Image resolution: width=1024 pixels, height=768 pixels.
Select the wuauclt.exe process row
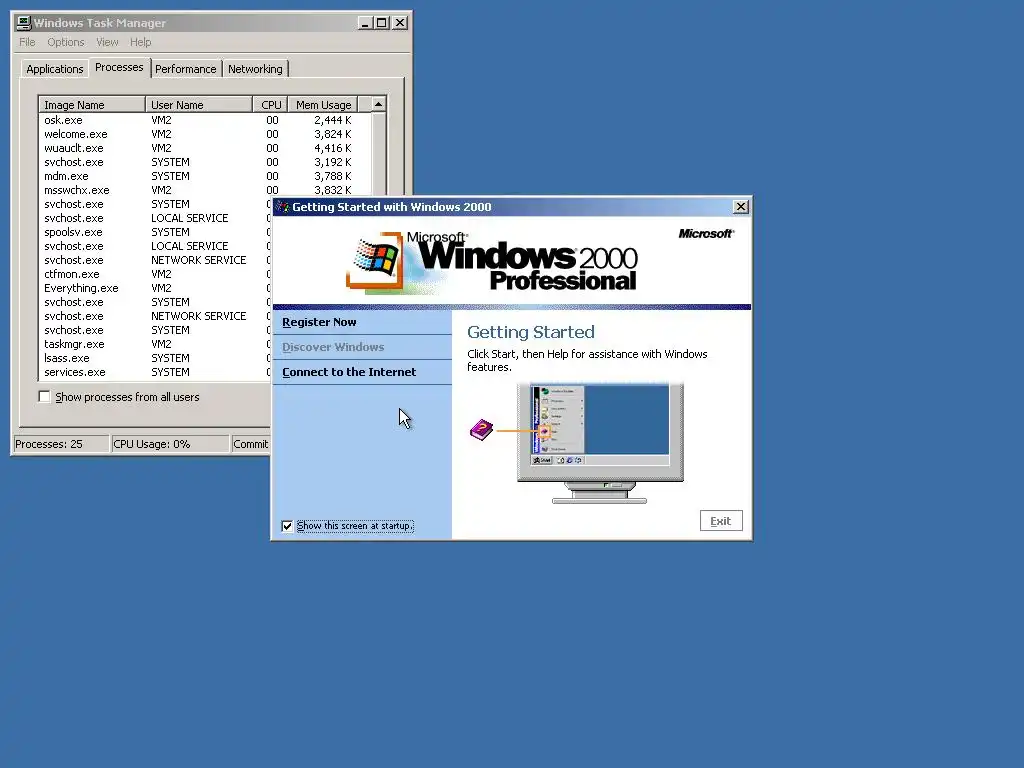click(204, 148)
